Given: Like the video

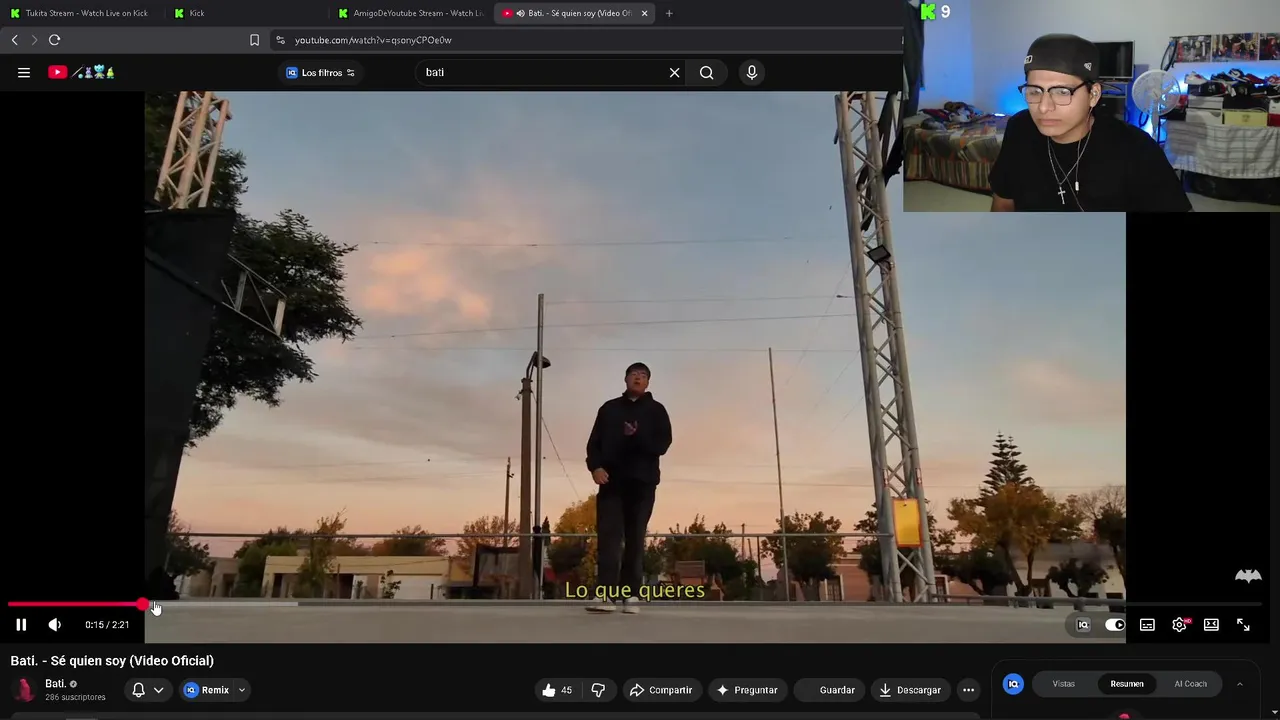Looking at the screenshot, I should (x=557, y=690).
